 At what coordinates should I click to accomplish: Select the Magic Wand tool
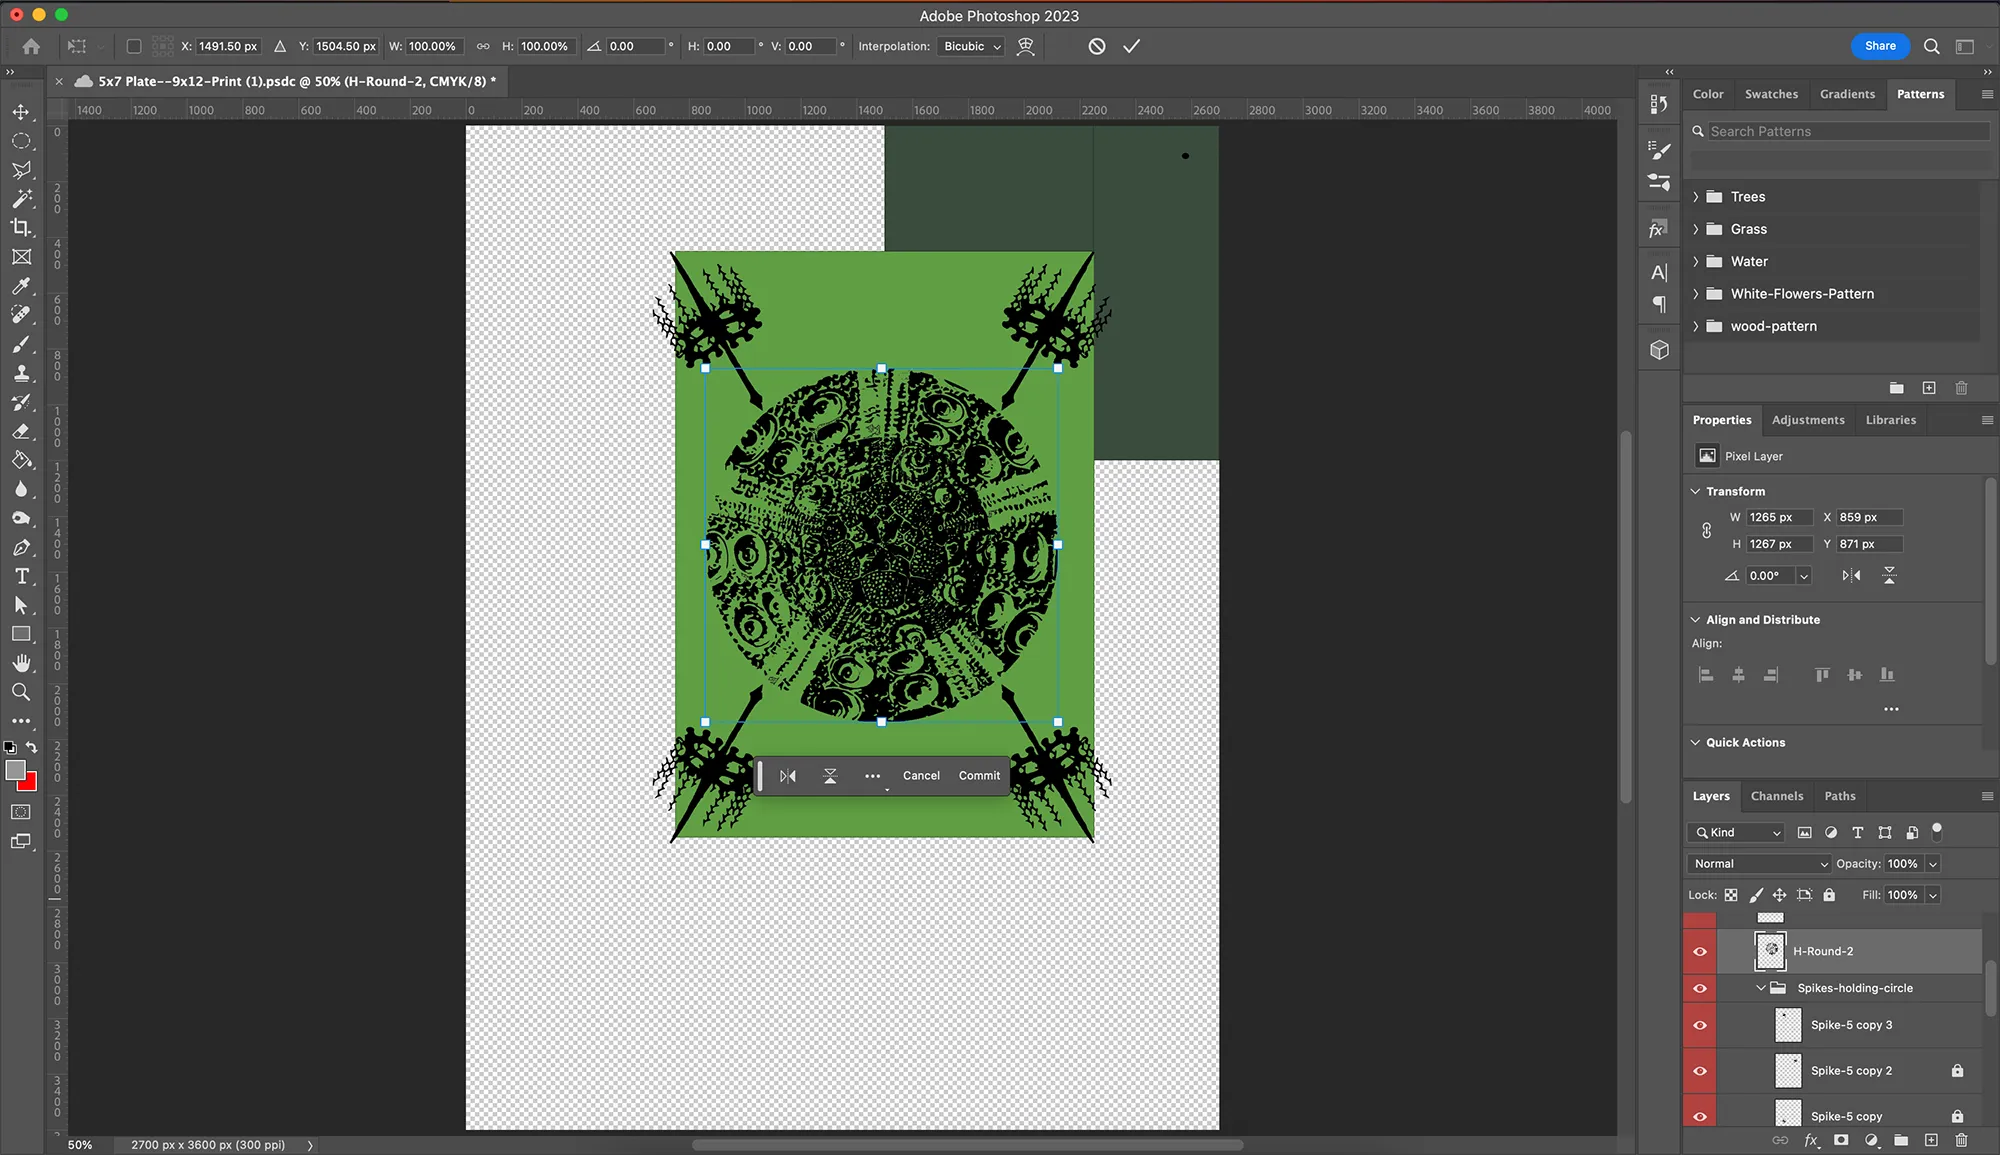click(21, 199)
